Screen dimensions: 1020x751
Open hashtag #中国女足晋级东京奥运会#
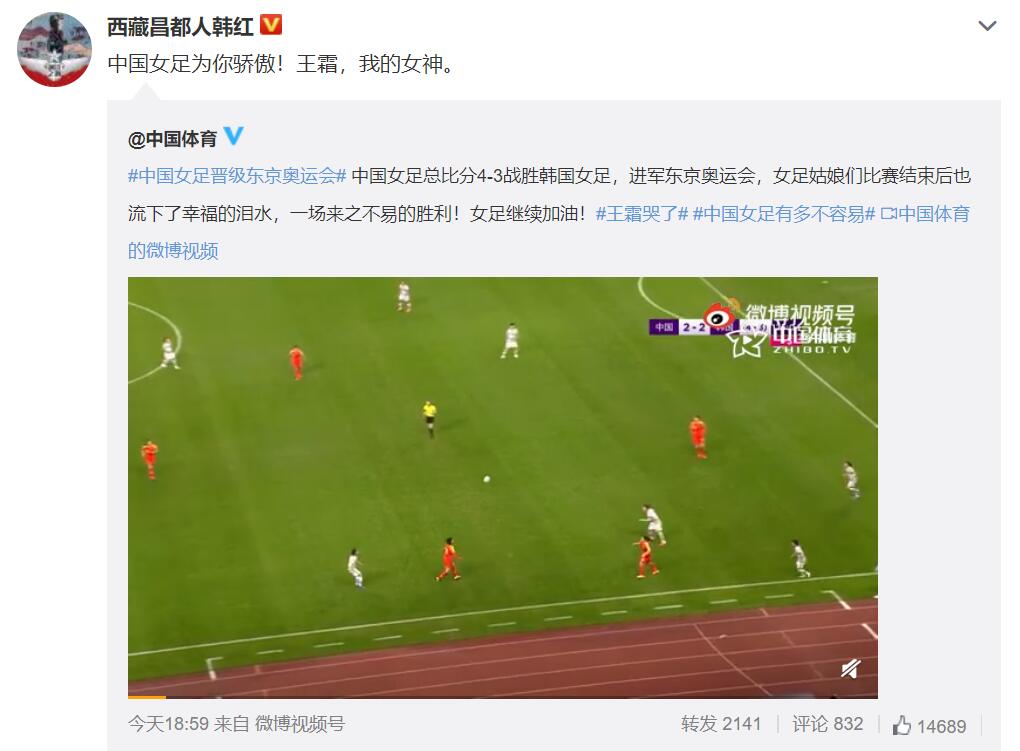(x=237, y=176)
